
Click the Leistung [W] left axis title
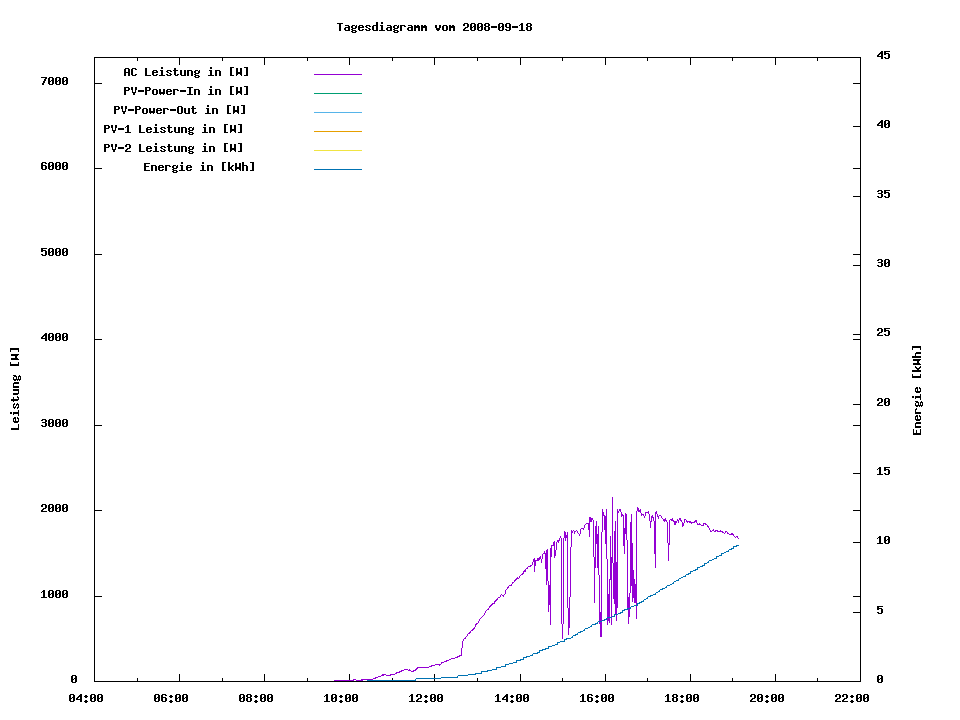pyautogui.click(x=15, y=389)
